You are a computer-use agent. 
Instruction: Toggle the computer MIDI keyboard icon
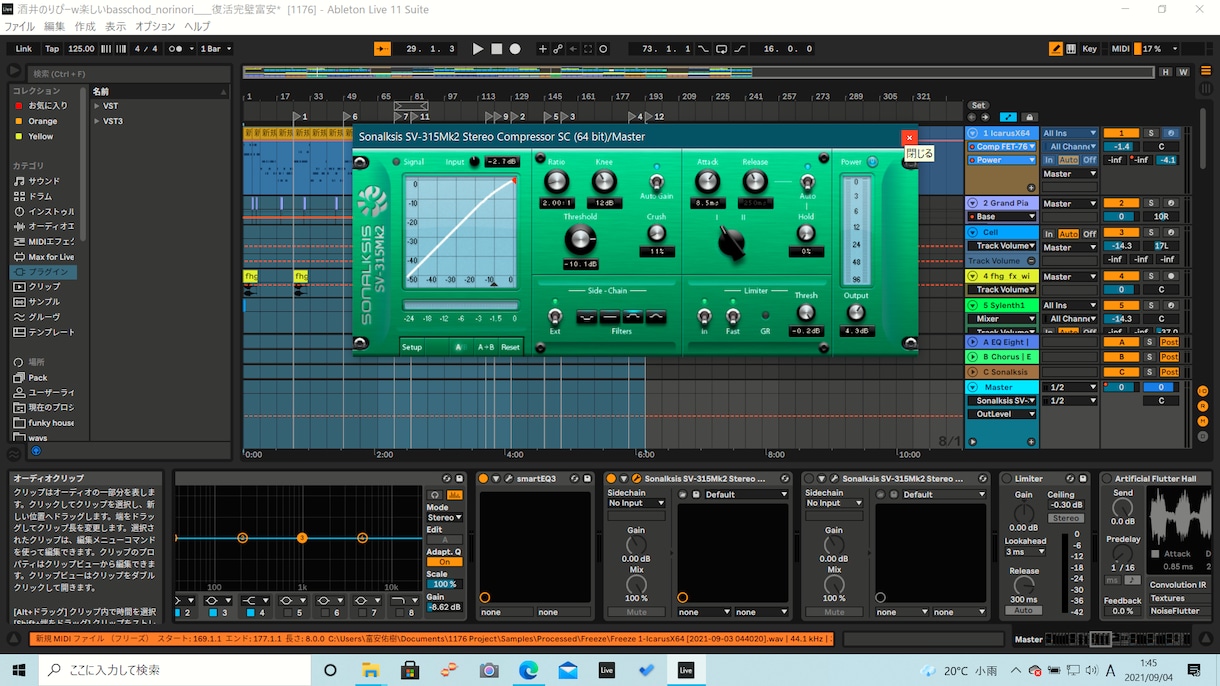[1071, 48]
